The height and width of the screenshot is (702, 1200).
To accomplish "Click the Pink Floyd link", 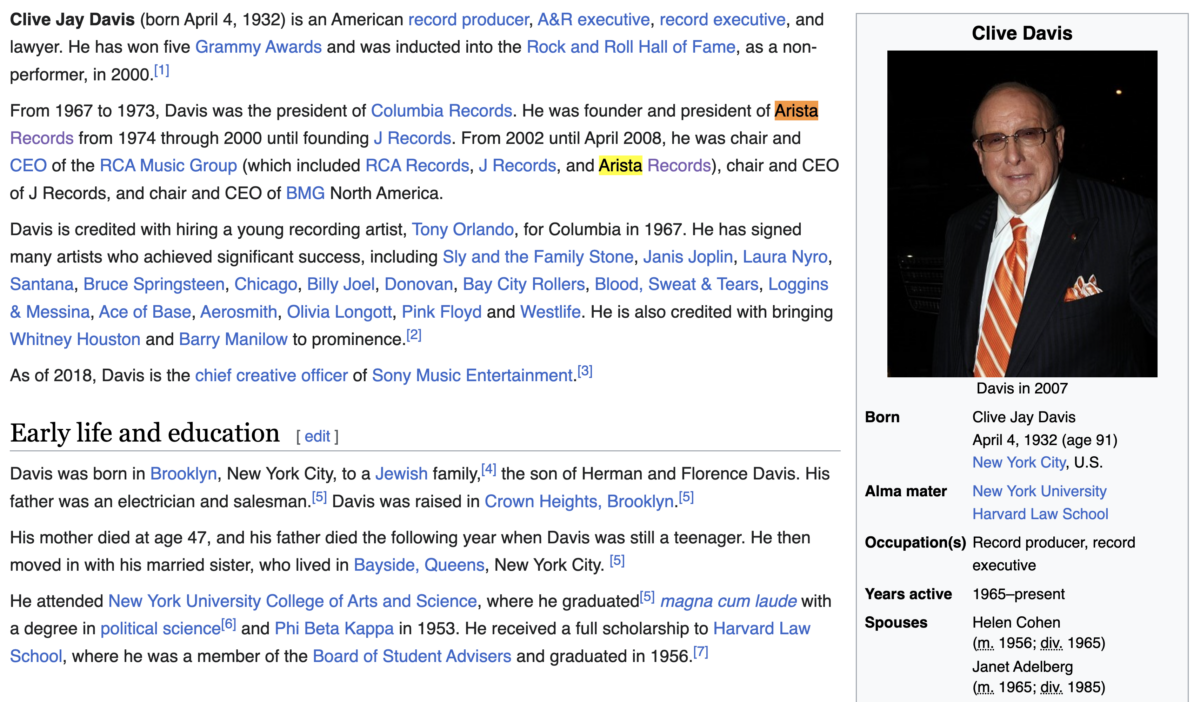I will pyautogui.click(x=442, y=312).
